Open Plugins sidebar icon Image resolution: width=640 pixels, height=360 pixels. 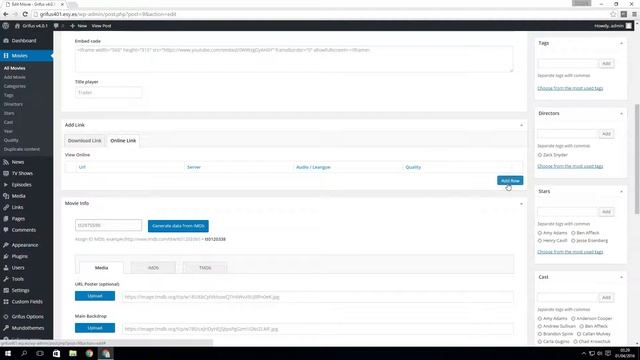tap(6, 256)
